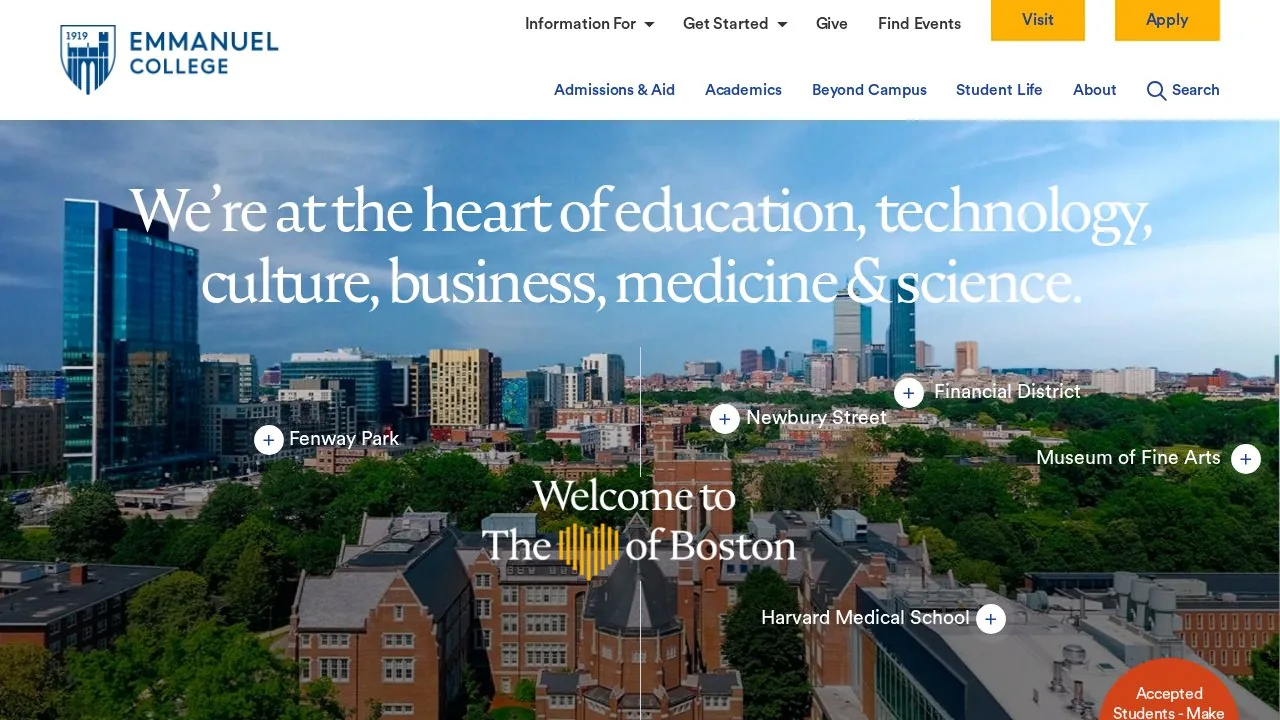
Task: Open the Admissions & Aid menu
Action: click(x=614, y=90)
